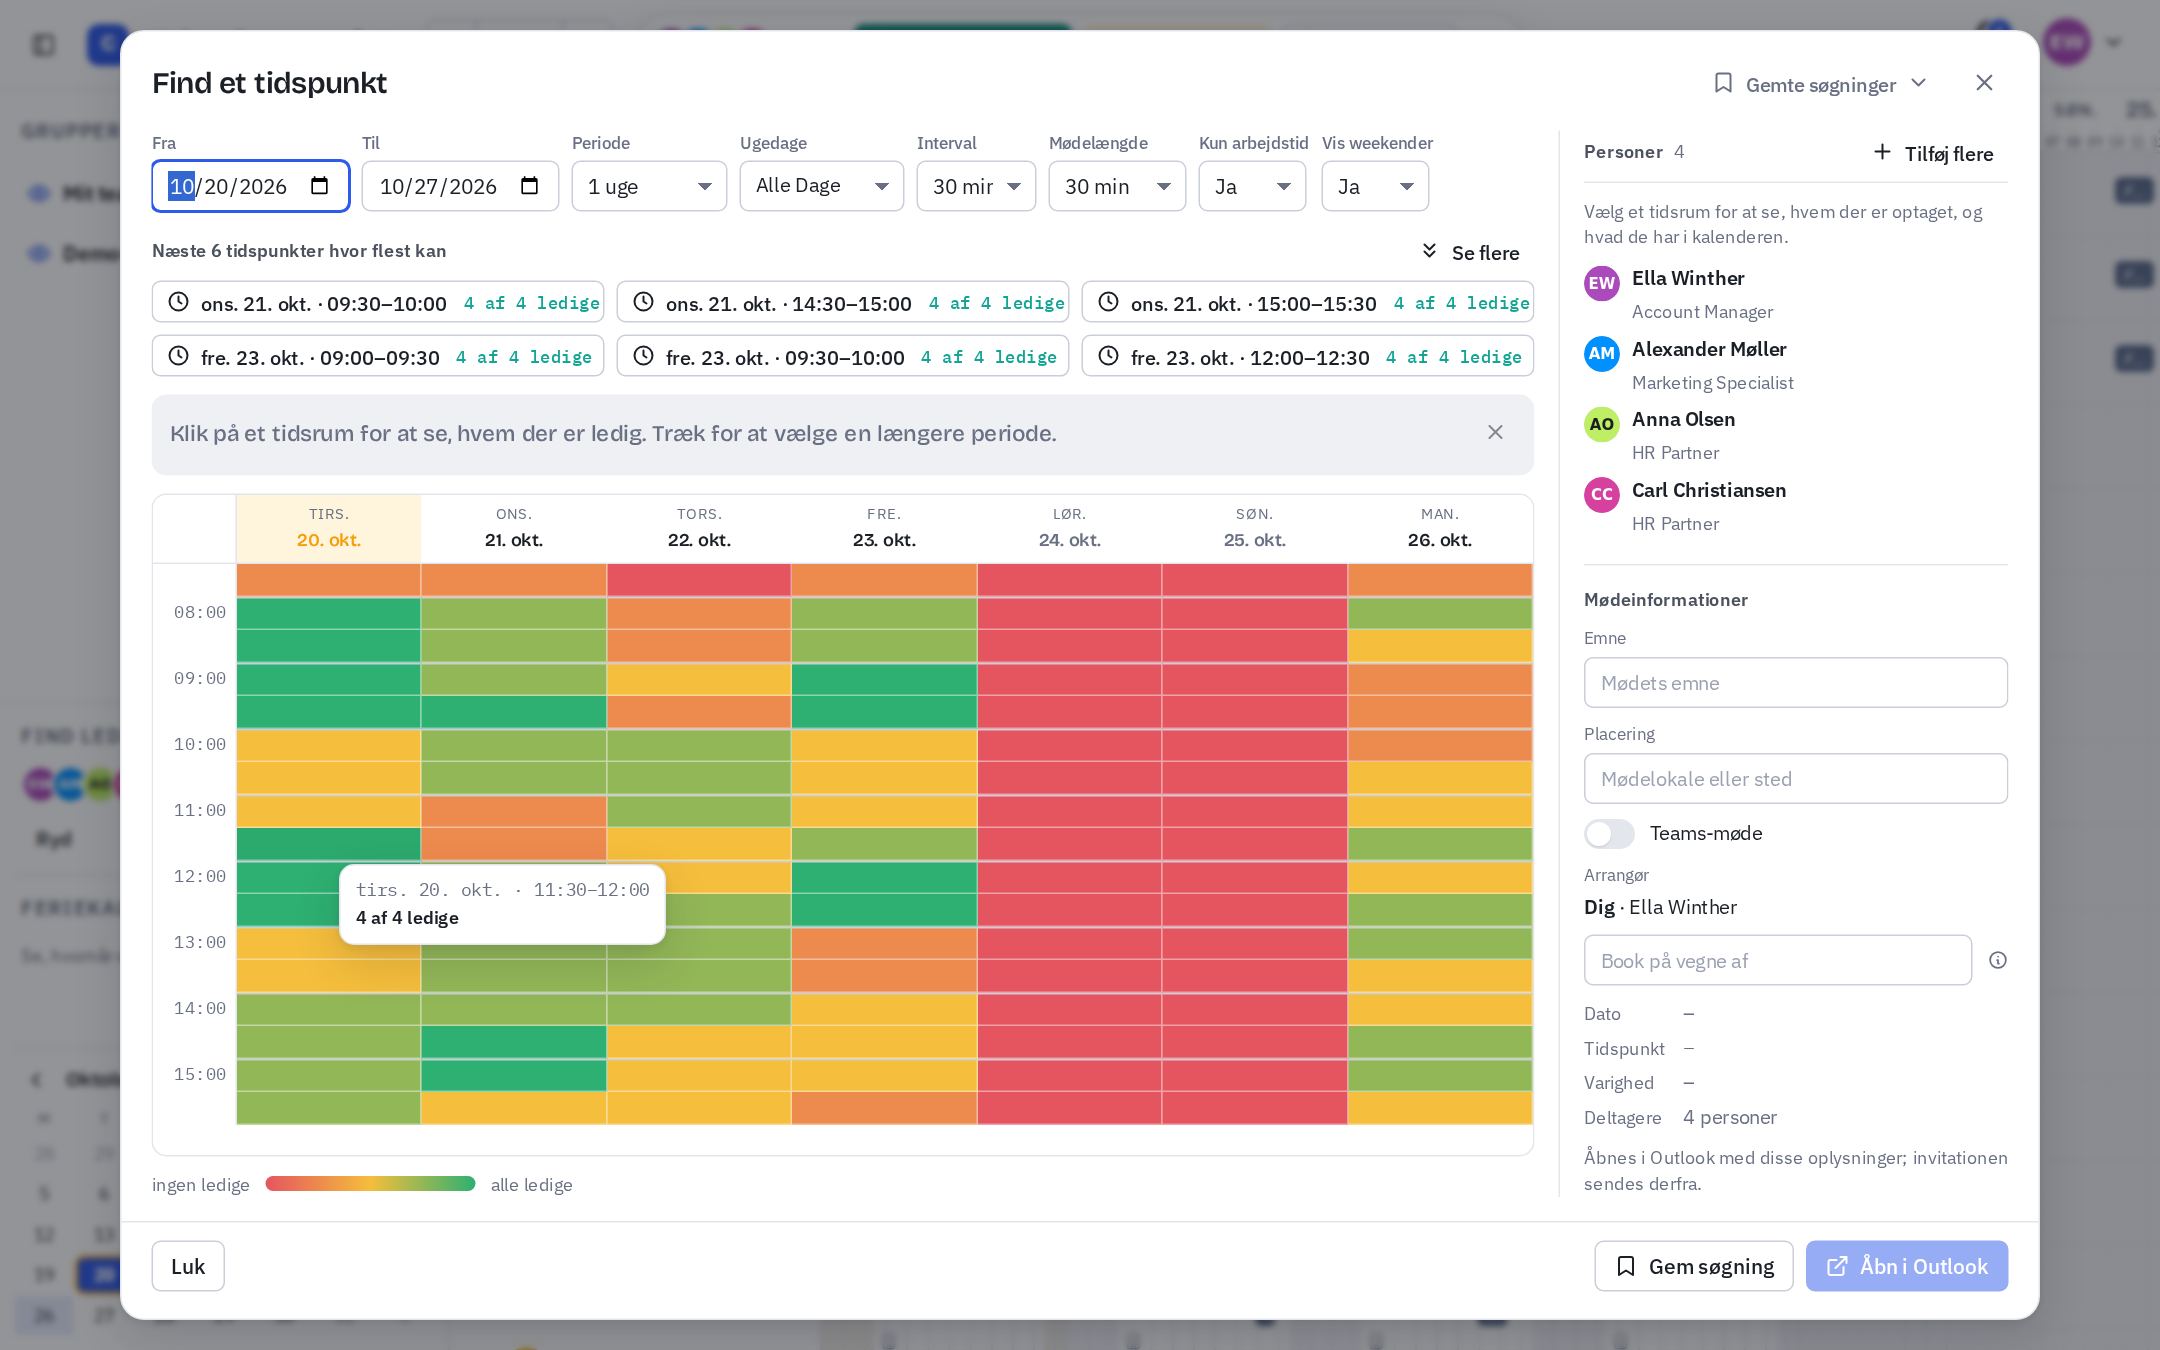
Task: Click the info icon next to Book på vegne af
Action: (x=1998, y=960)
